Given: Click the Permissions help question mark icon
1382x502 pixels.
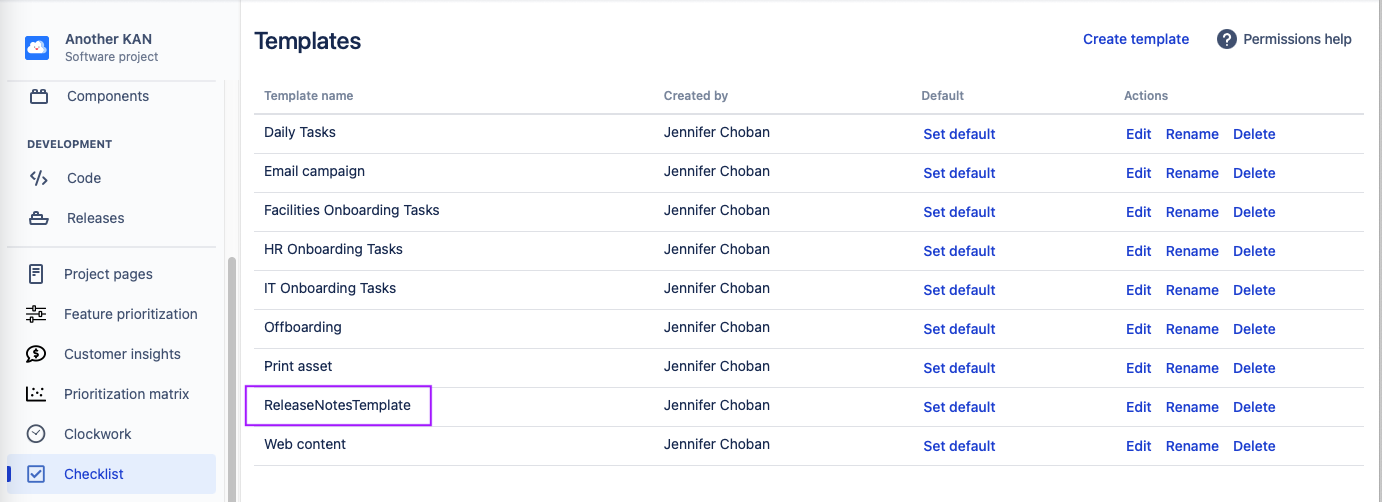Looking at the screenshot, I should 1227,39.
